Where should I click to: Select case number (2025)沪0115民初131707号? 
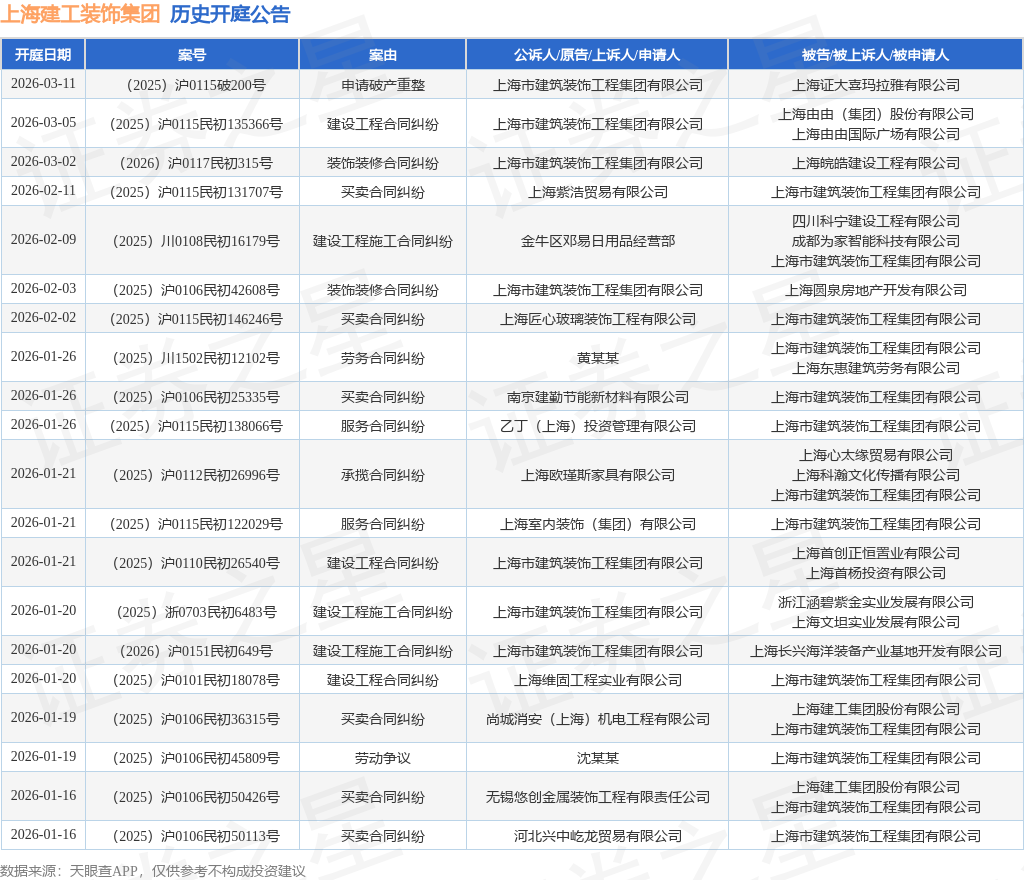pyautogui.click(x=196, y=192)
